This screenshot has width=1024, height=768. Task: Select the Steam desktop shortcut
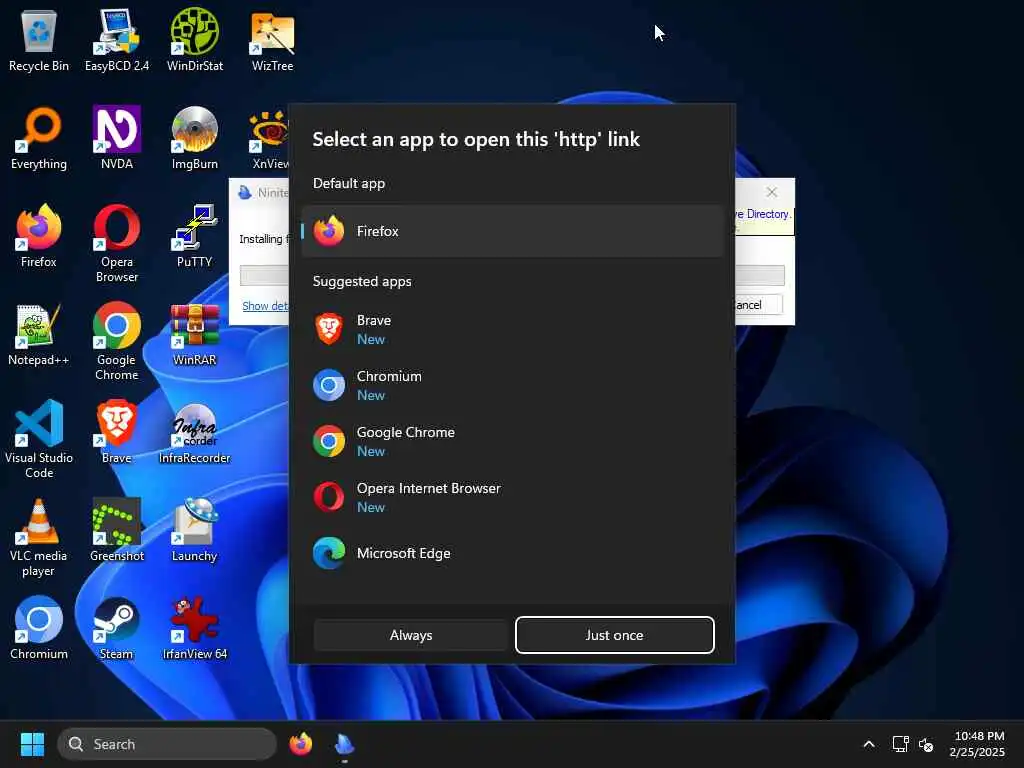tap(116, 628)
